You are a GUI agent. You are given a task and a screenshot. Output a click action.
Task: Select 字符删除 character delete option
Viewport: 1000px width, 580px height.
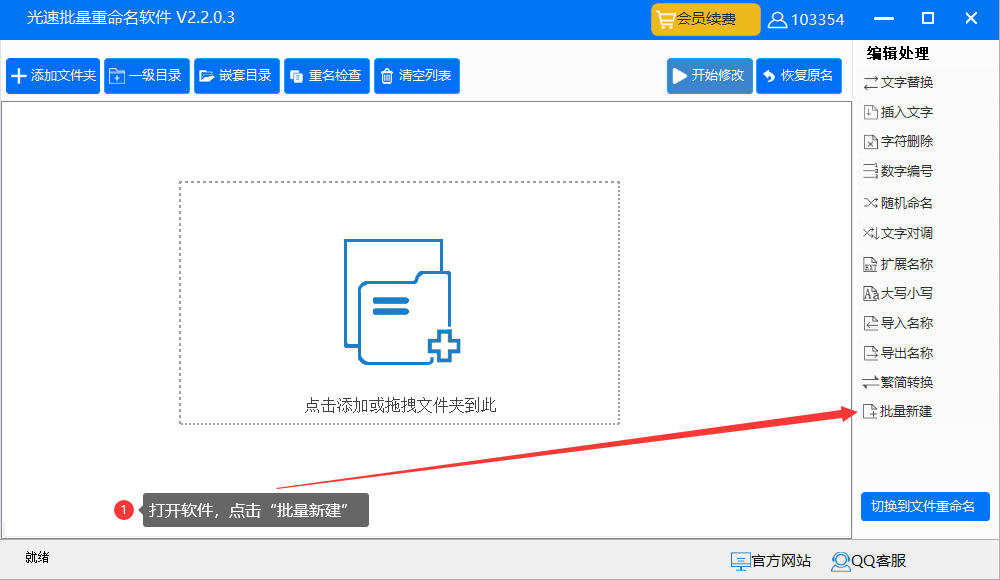pyautogui.click(x=898, y=142)
